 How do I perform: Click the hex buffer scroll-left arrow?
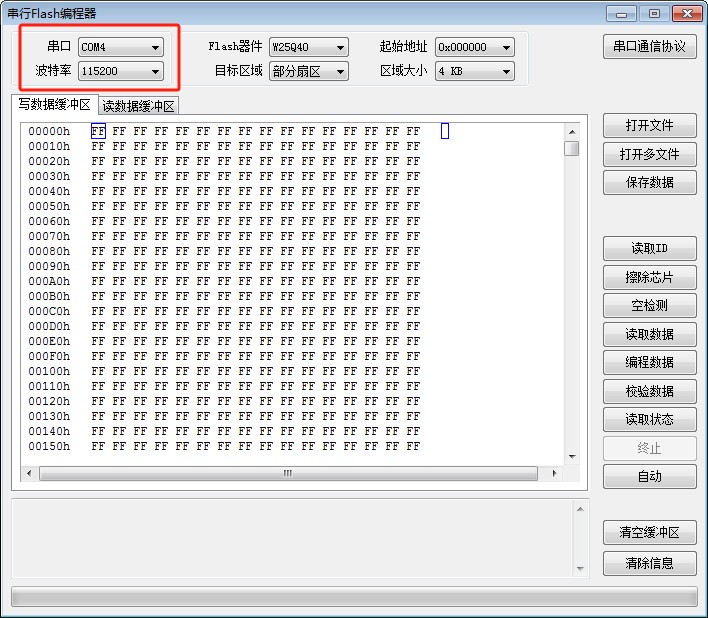click(29, 473)
